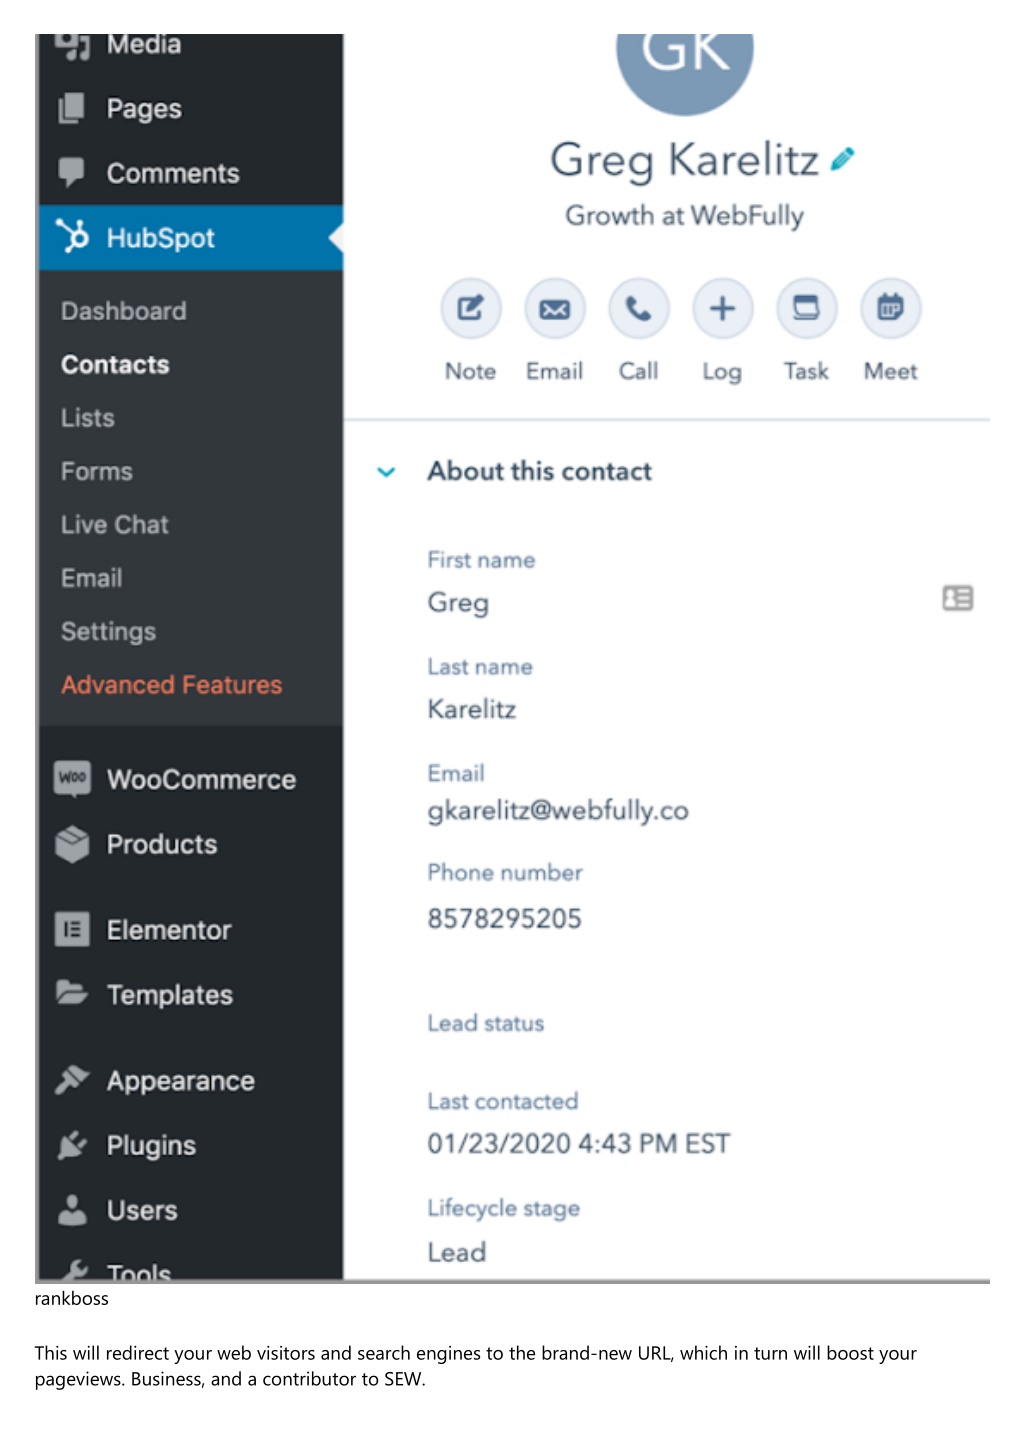Click the Phone number field value

point(504,919)
